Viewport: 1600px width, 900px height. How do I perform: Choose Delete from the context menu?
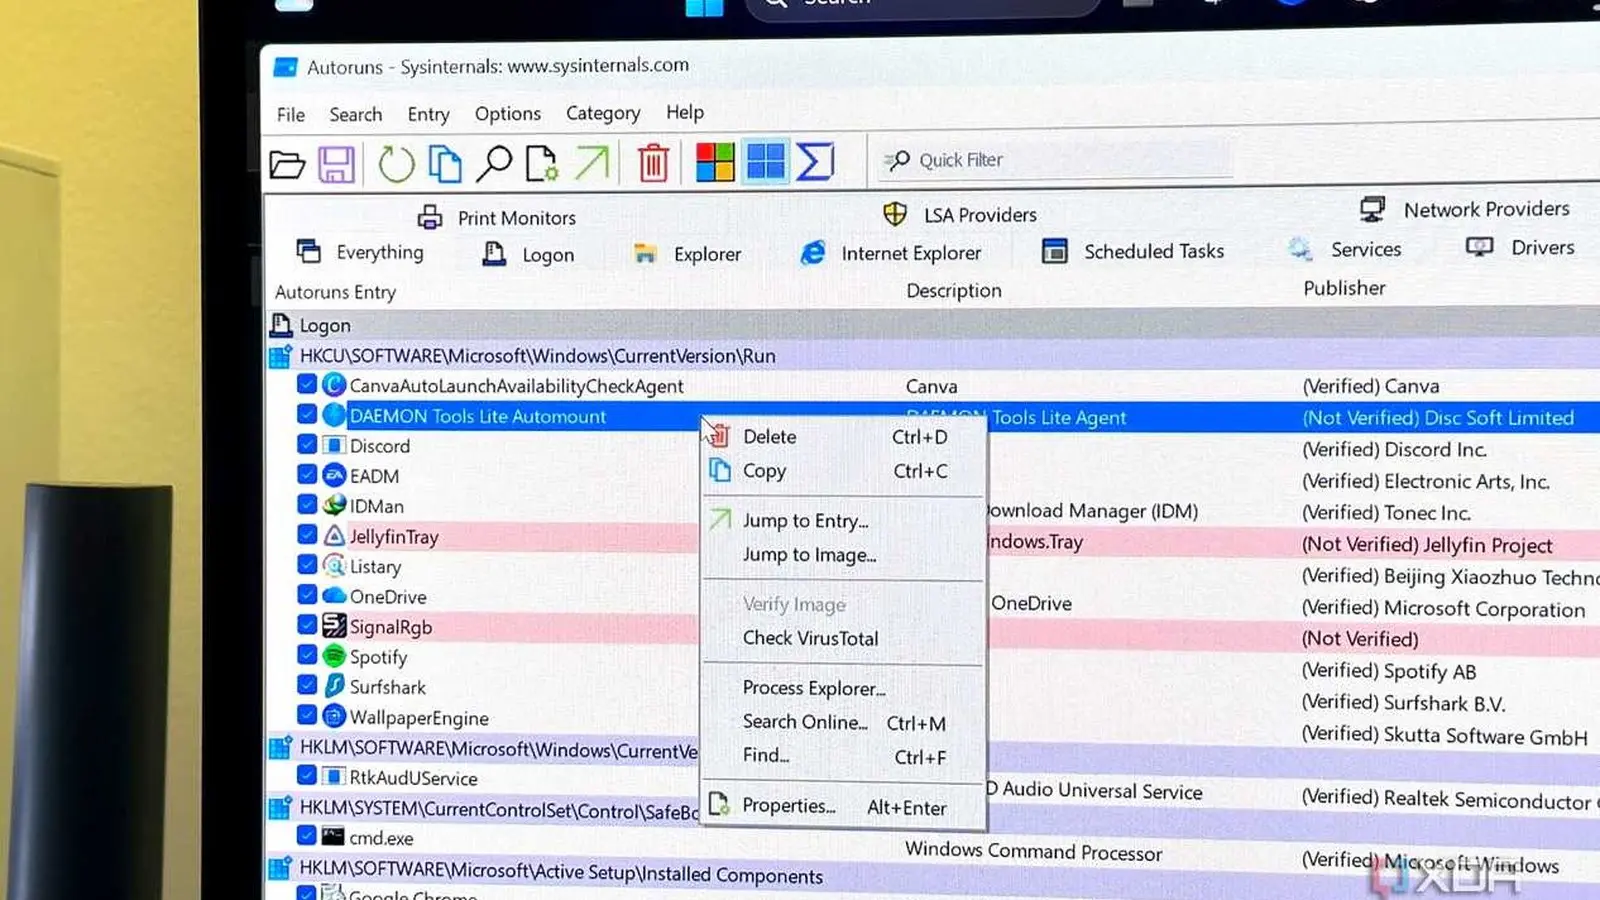click(x=842, y=437)
